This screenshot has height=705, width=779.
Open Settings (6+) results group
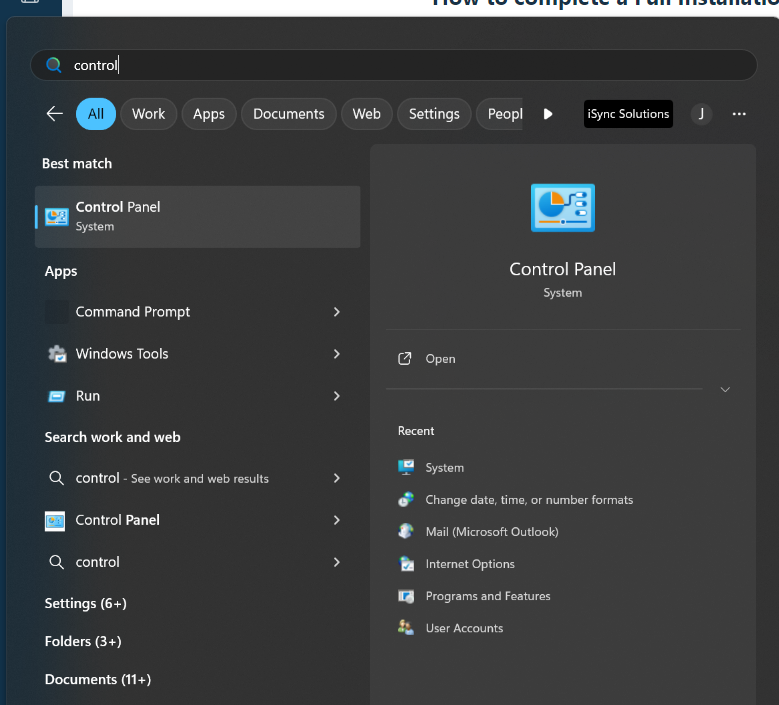85,603
